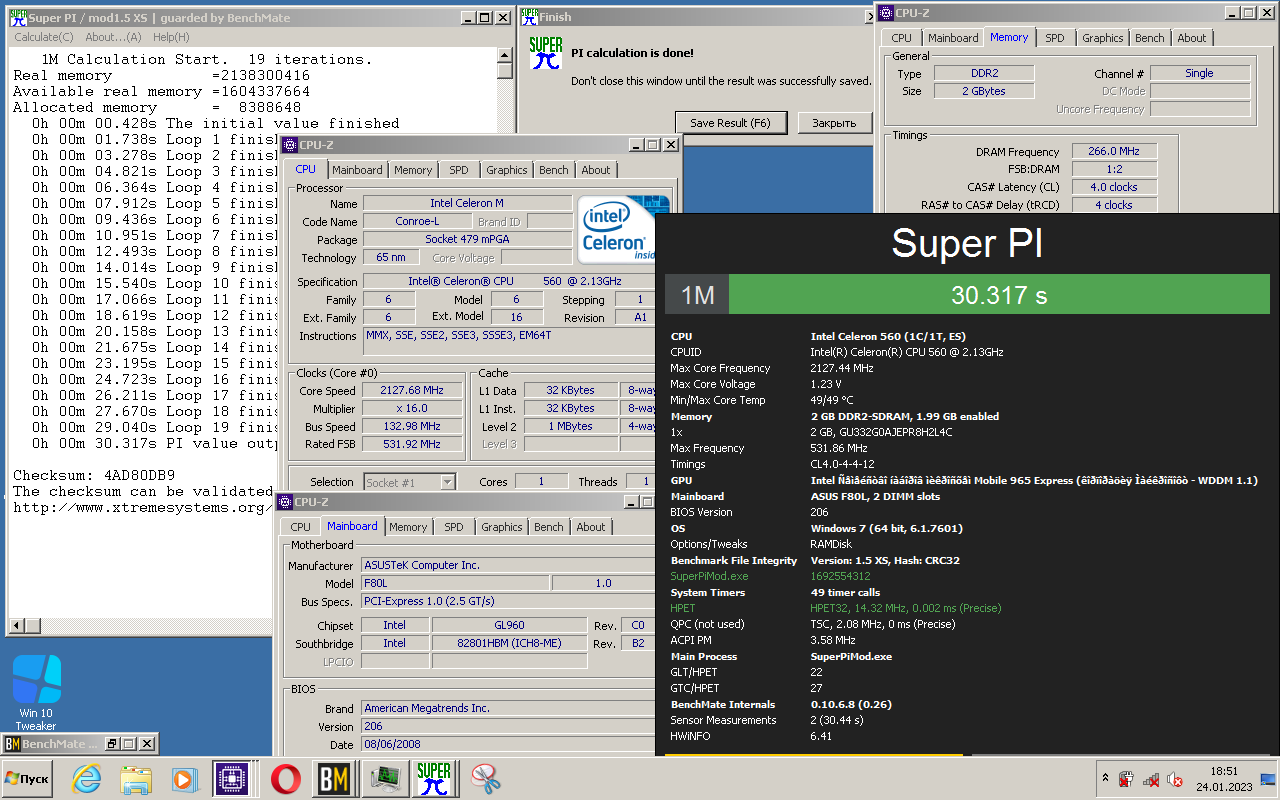This screenshot has width=1280, height=800.
Task: Click the memory Type DDR2 field
Action: (984, 74)
